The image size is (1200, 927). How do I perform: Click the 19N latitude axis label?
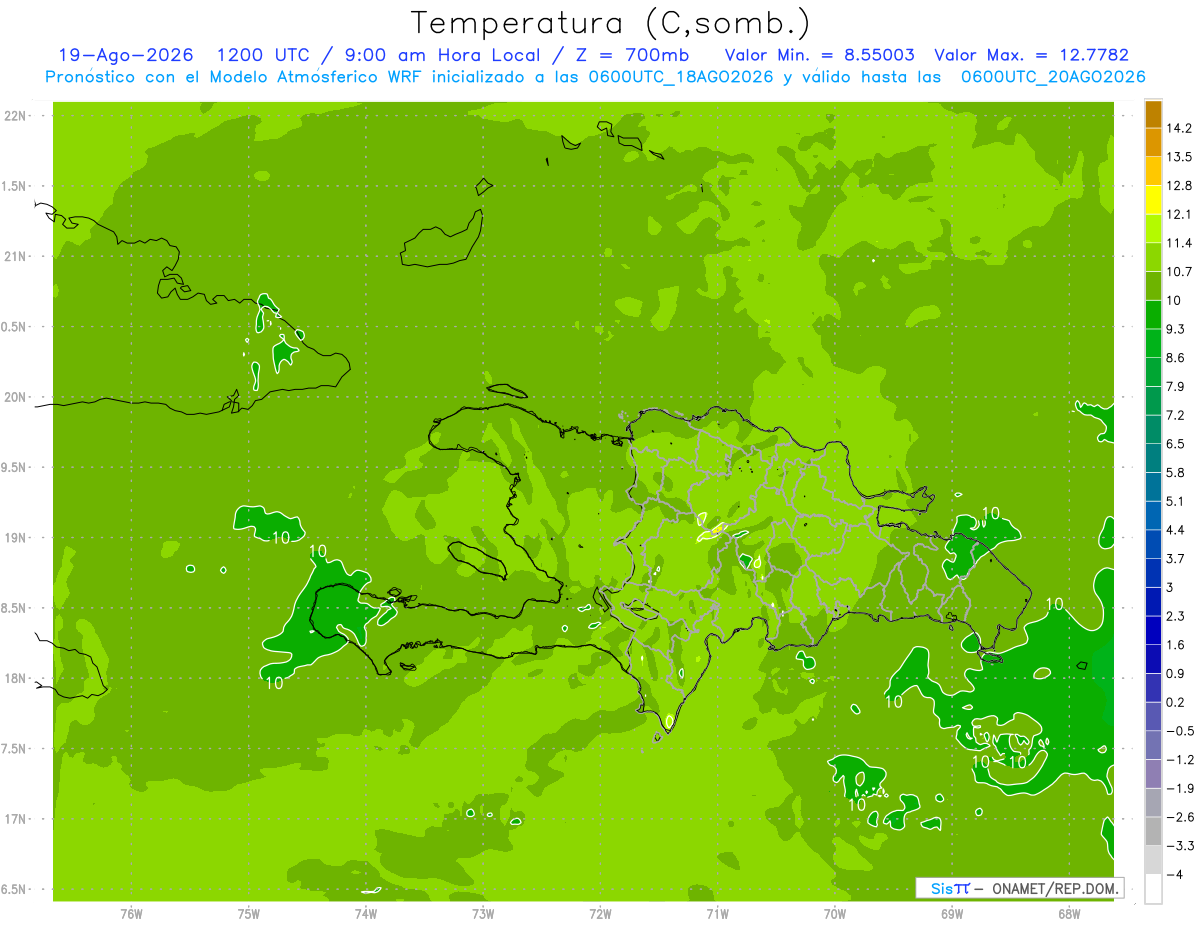coord(16,538)
